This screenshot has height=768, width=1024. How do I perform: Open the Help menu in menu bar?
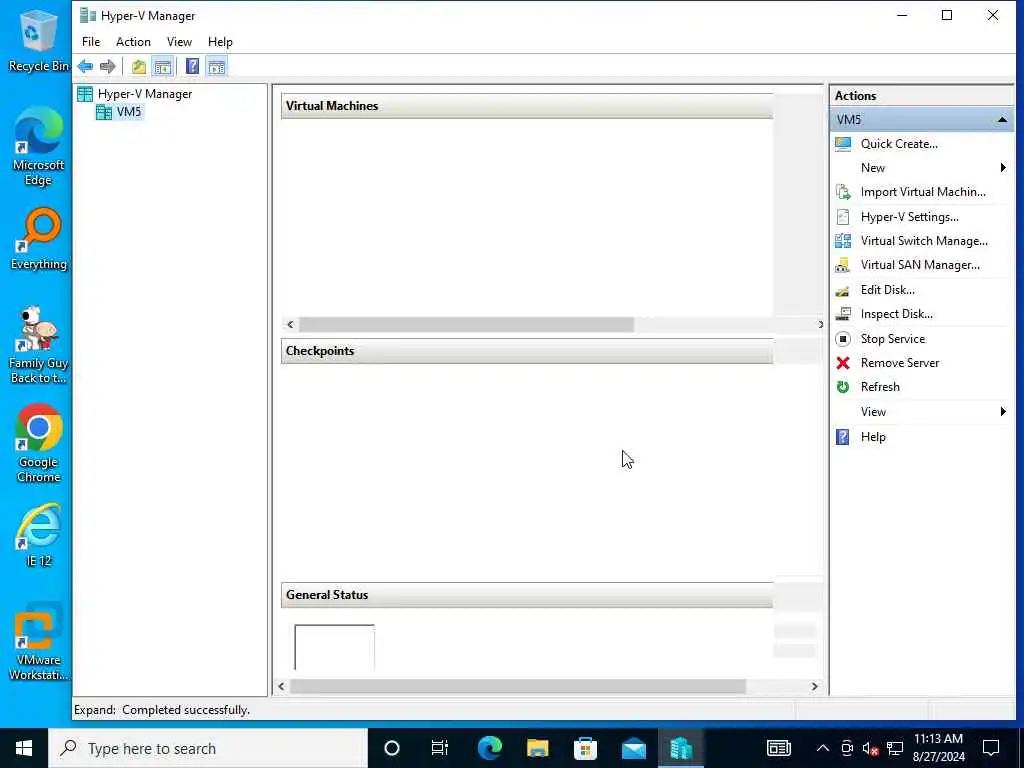click(220, 42)
